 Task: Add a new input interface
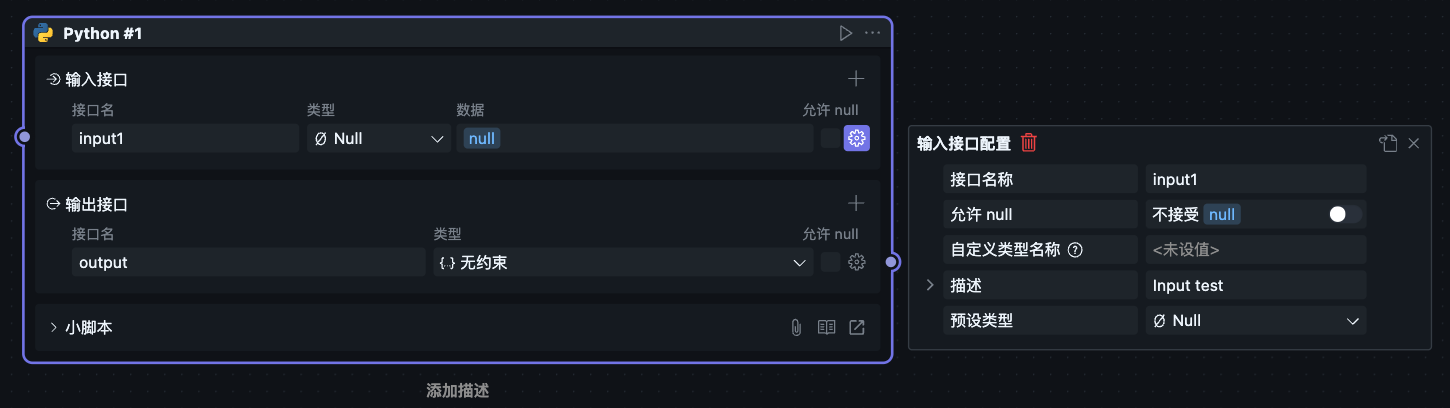(856, 79)
